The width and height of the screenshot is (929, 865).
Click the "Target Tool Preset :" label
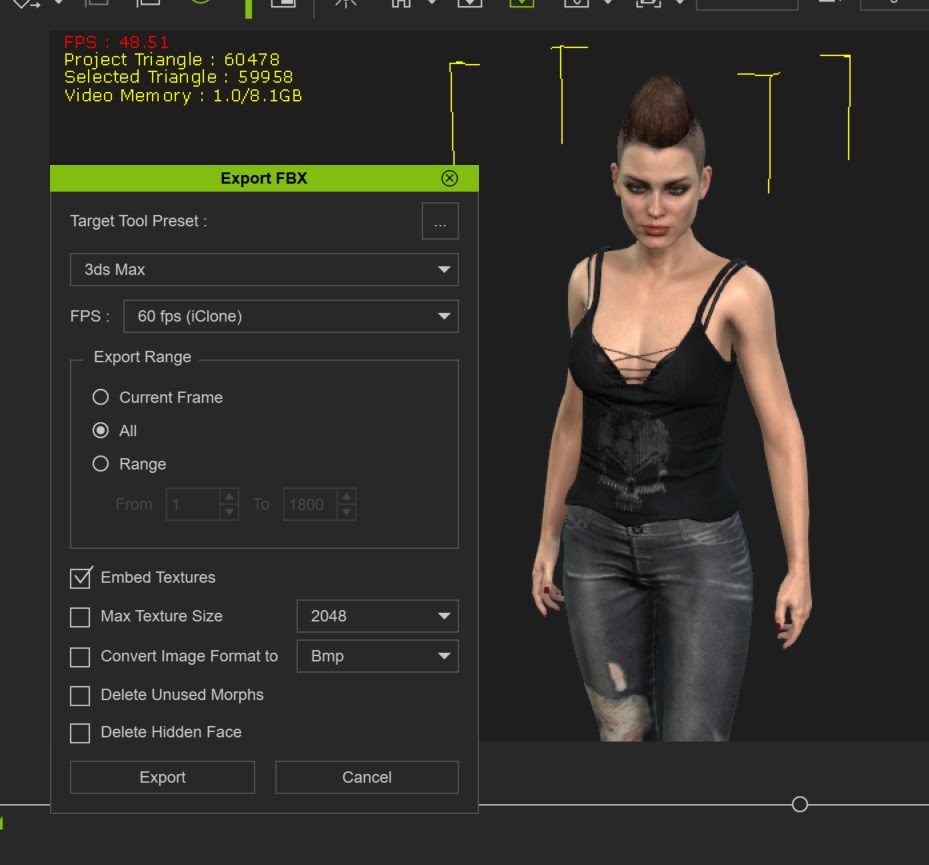tap(139, 221)
